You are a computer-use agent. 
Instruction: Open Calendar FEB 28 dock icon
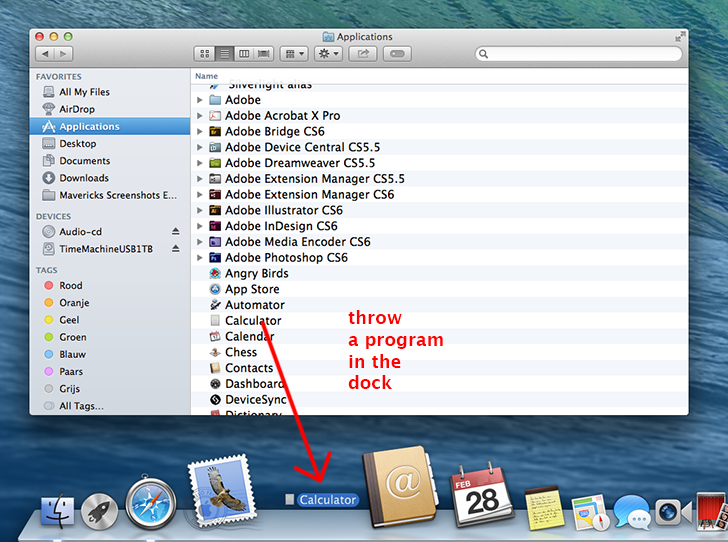pos(482,495)
